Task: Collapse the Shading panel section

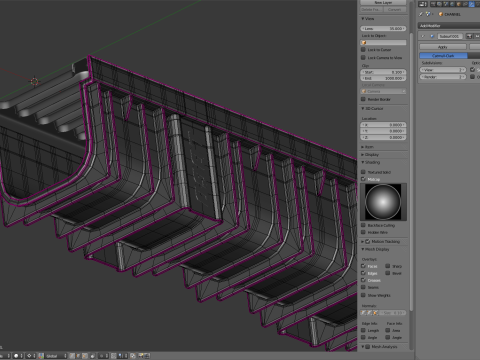Action: [363, 162]
